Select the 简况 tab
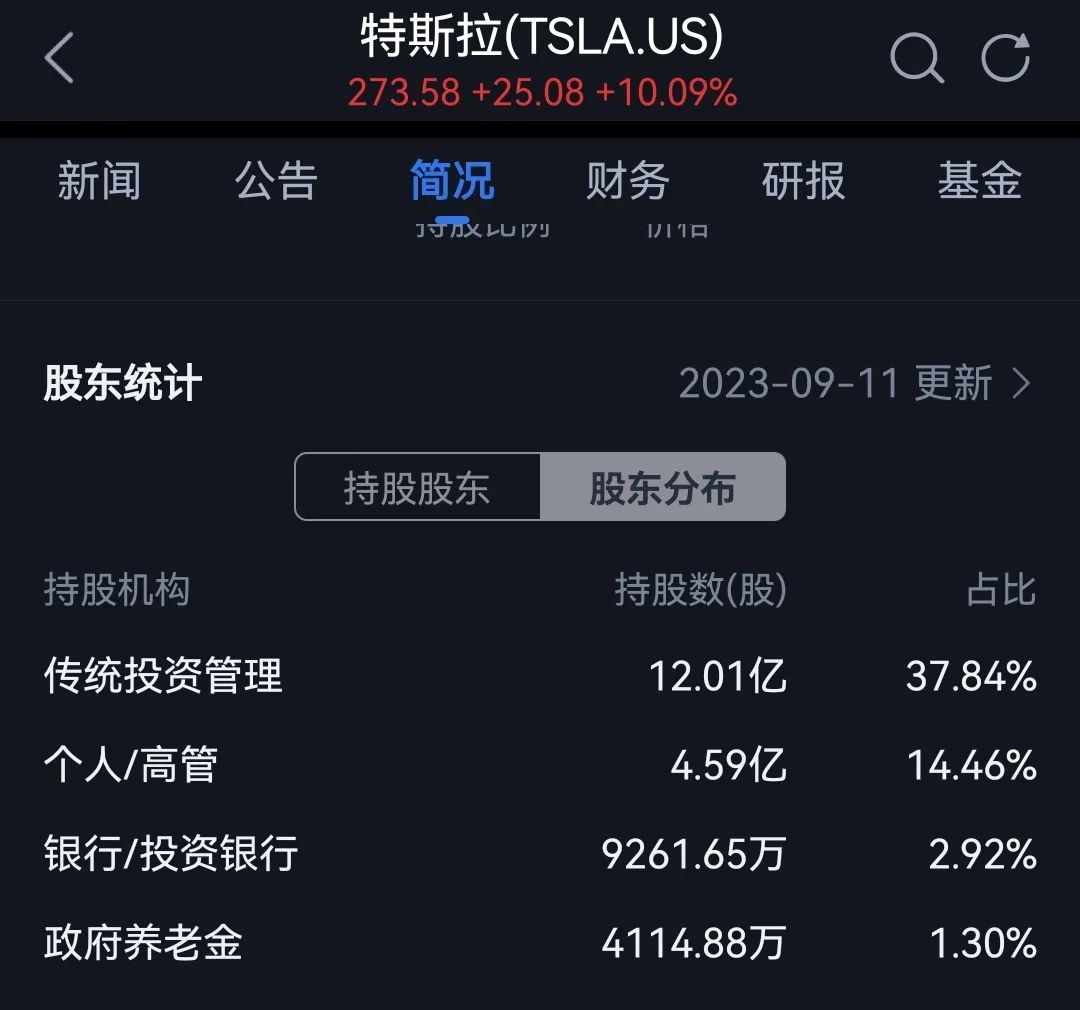 452,182
